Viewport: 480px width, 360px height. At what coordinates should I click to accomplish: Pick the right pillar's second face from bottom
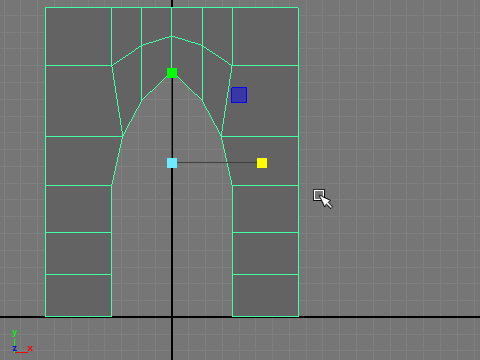tap(265, 253)
